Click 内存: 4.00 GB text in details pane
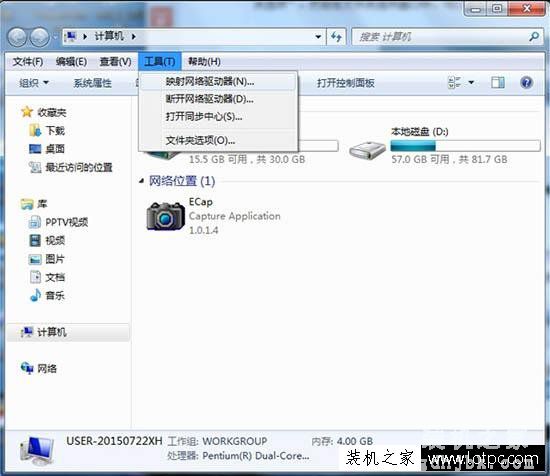The height and width of the screenshot is (476, 550). (342, 441)
